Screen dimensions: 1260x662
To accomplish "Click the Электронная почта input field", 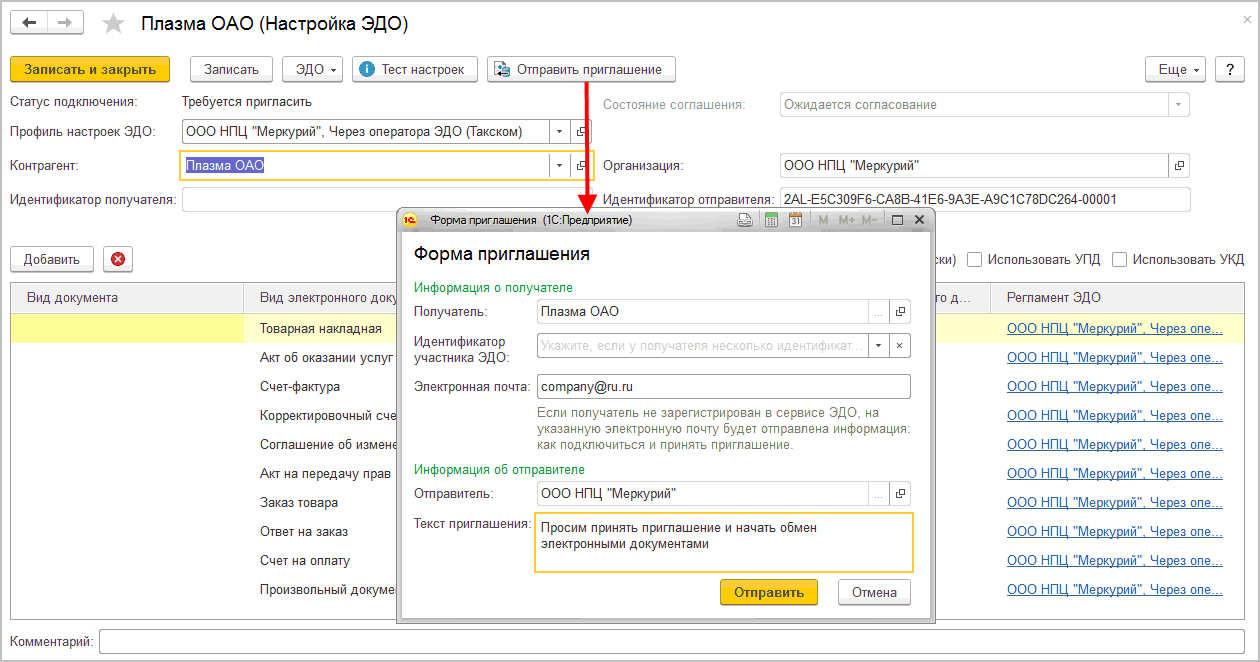I will coord(723,386).
